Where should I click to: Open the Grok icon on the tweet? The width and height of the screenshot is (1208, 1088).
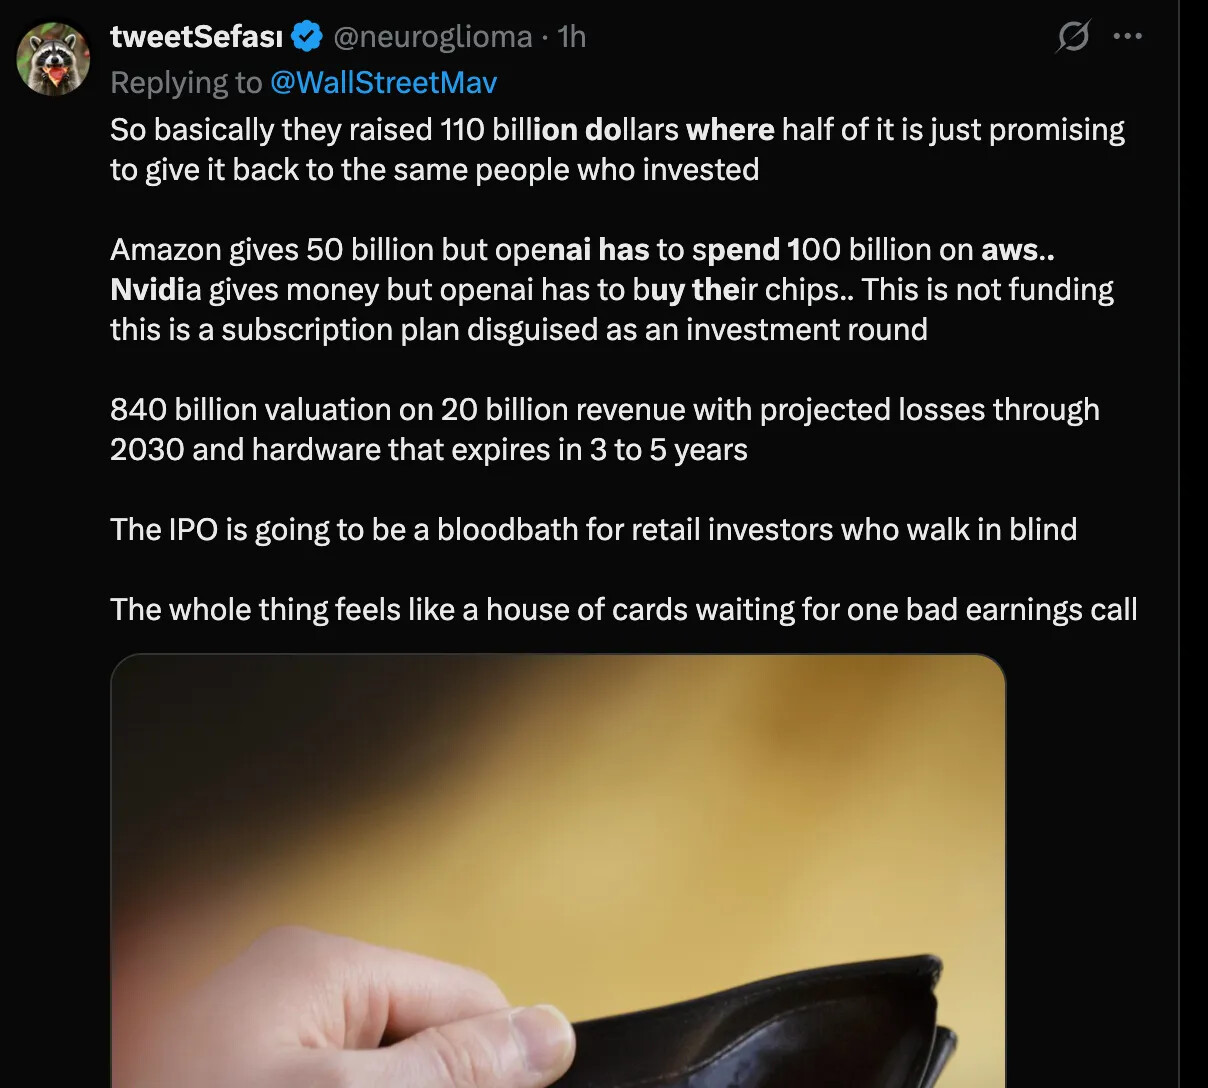[x=1073, y=38]
